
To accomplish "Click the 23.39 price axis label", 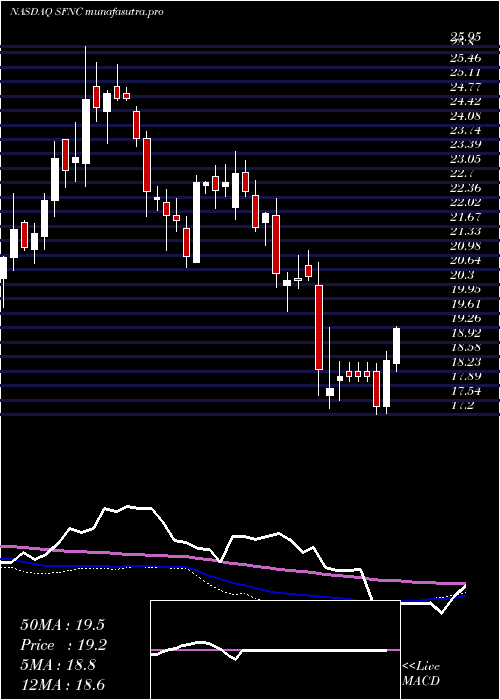I will point(466,144).
